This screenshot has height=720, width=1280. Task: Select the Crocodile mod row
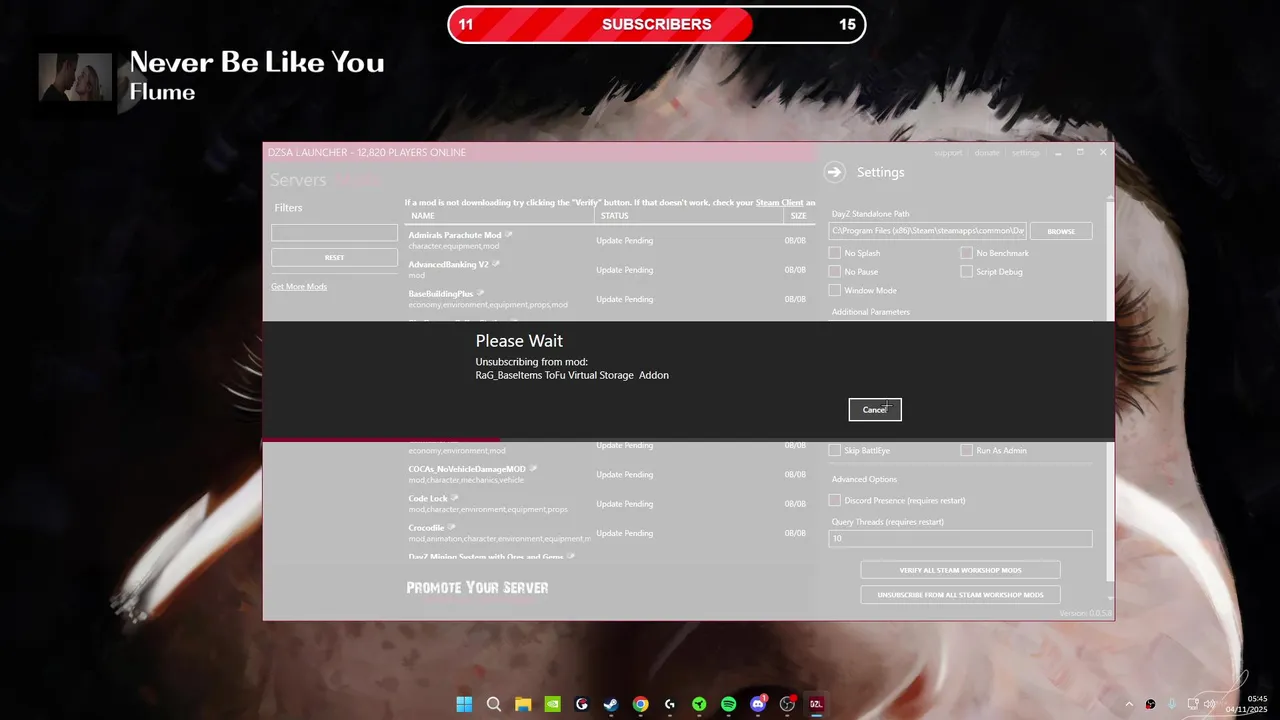pyautogui.click(x=610, y=533)
